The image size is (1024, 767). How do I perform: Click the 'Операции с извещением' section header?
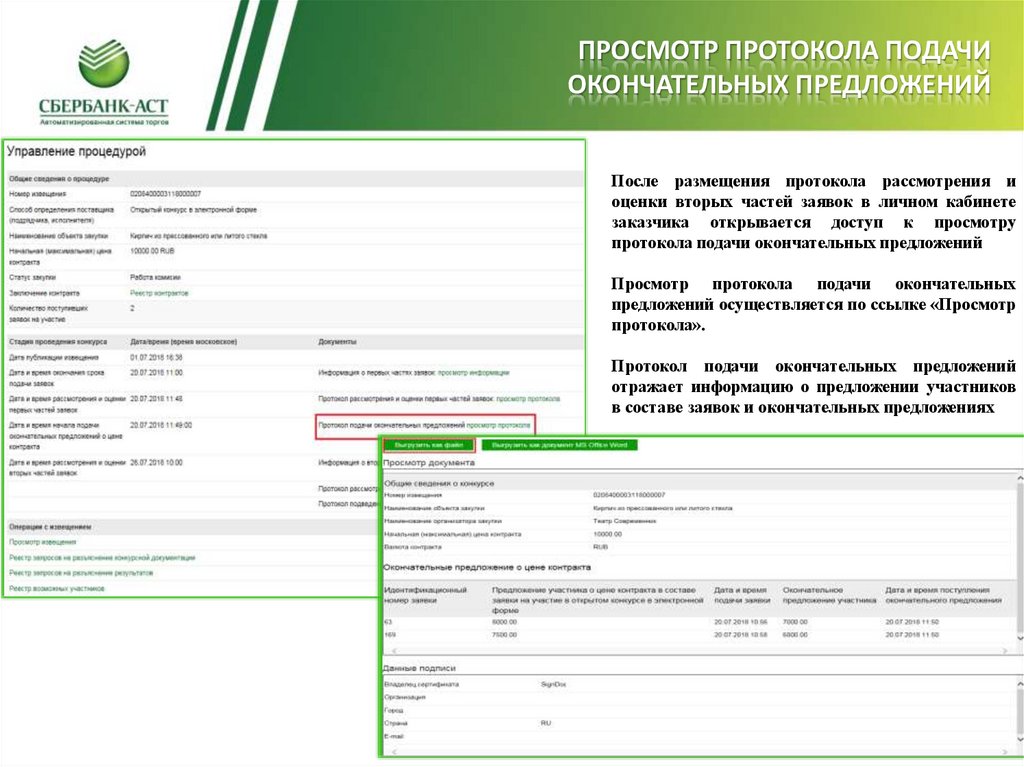pyautogui.click(x=50, y=527)
